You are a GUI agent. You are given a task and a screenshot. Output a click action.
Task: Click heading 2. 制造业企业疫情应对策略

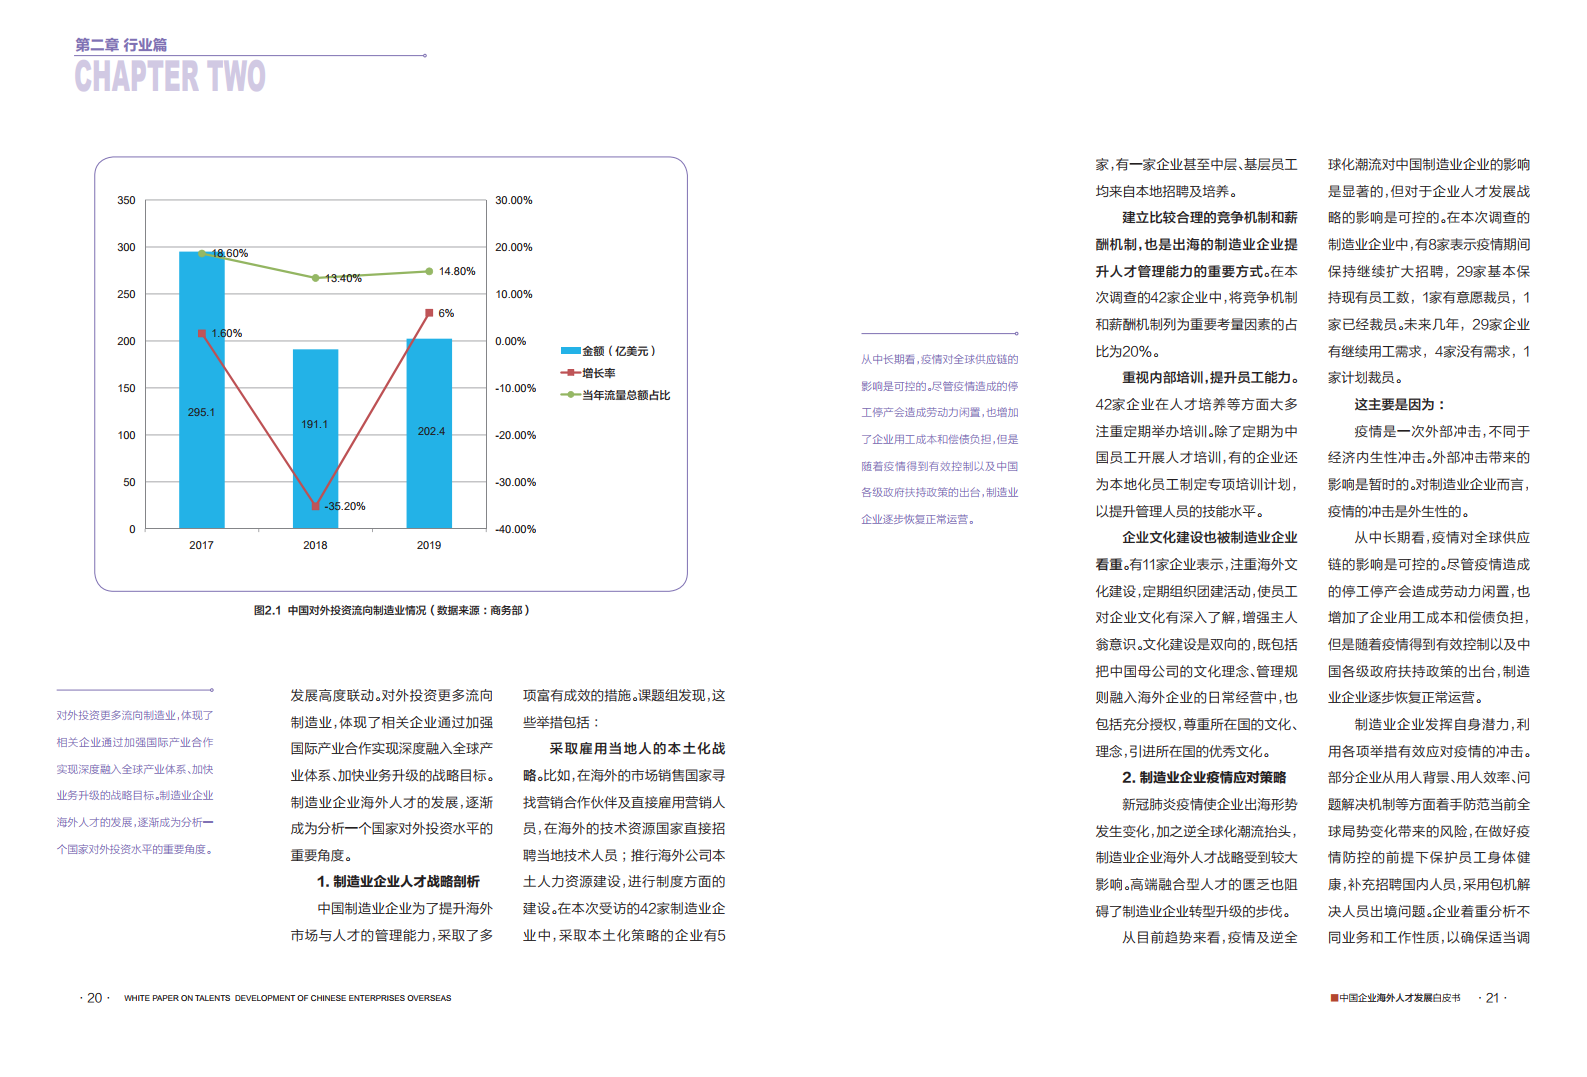1204,777
